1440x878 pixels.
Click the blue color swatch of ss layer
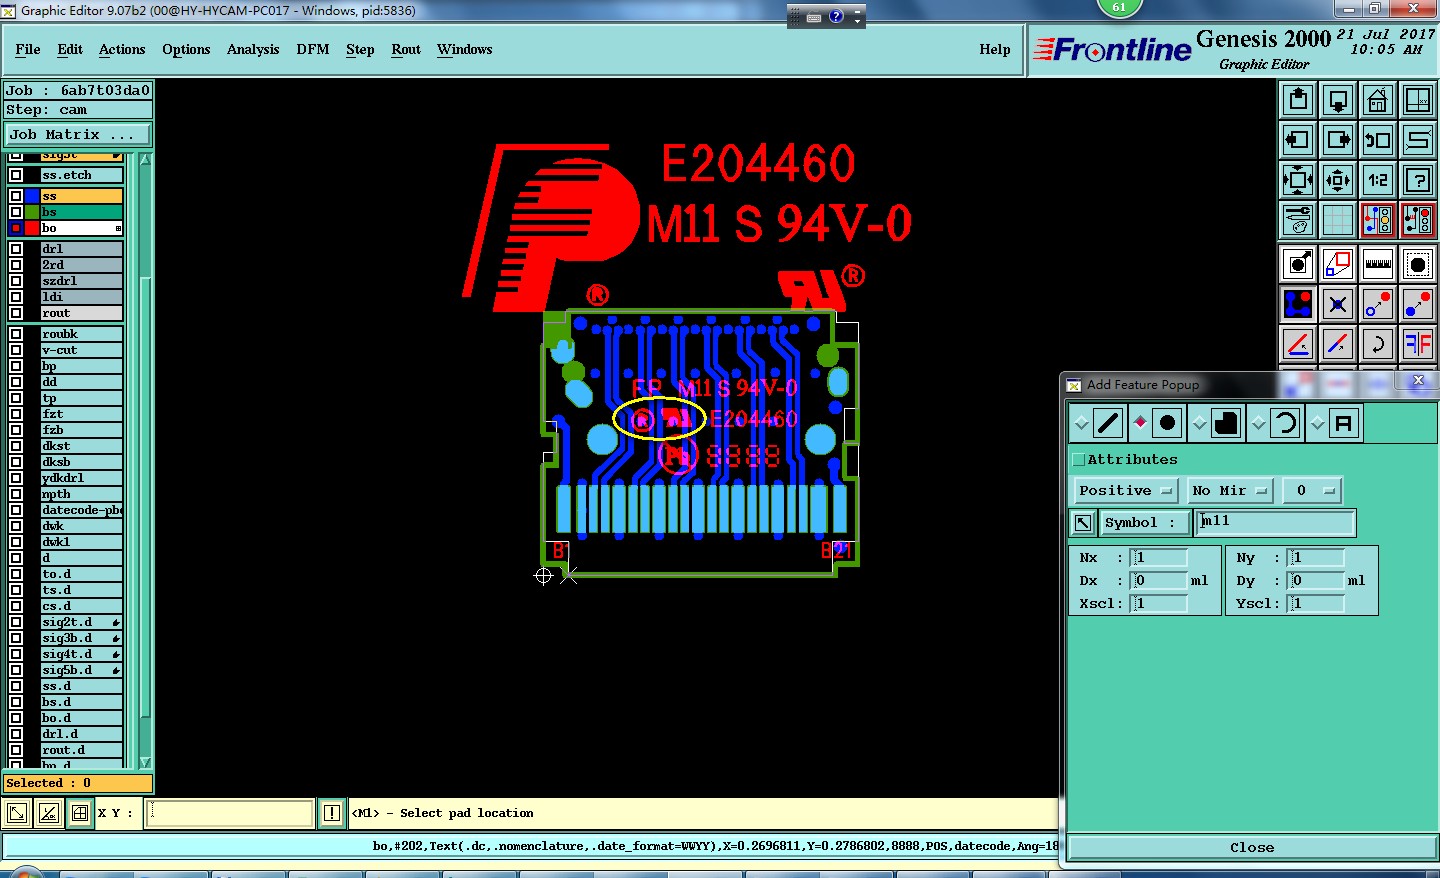tap(32, 196)
